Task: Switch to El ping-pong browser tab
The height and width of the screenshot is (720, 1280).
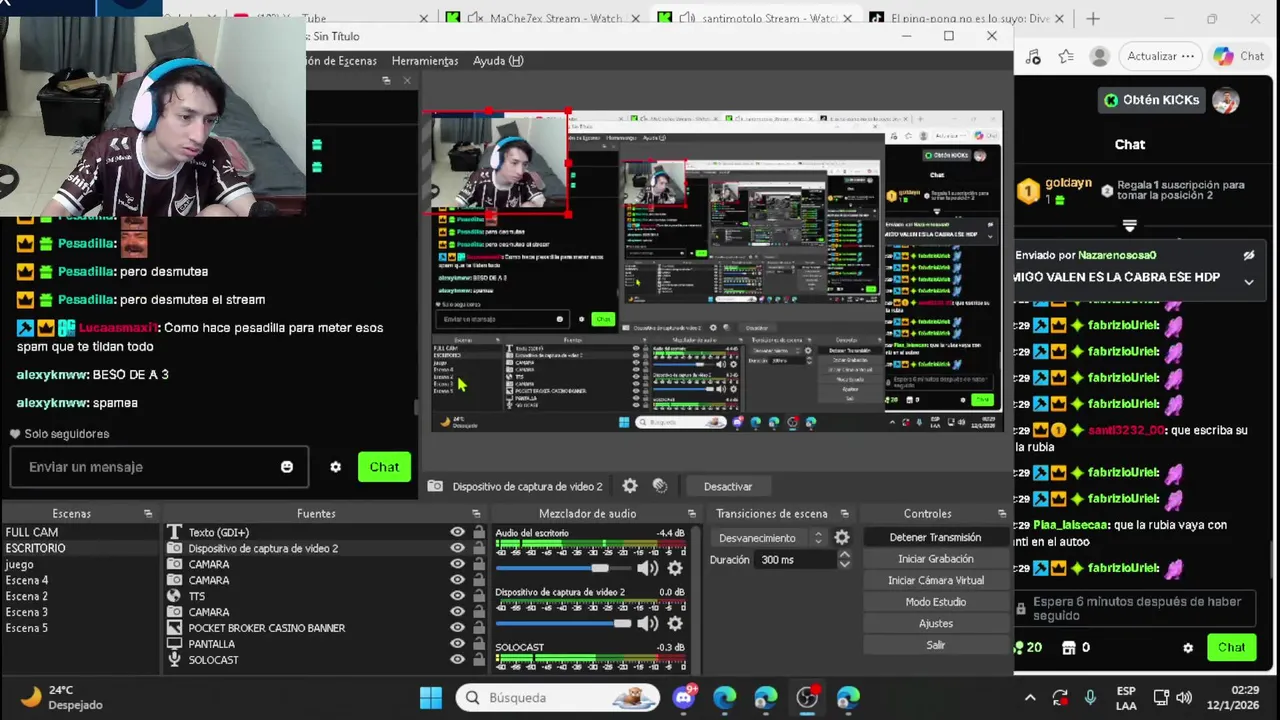Action: pyautogui.click(x=965, y=18)
